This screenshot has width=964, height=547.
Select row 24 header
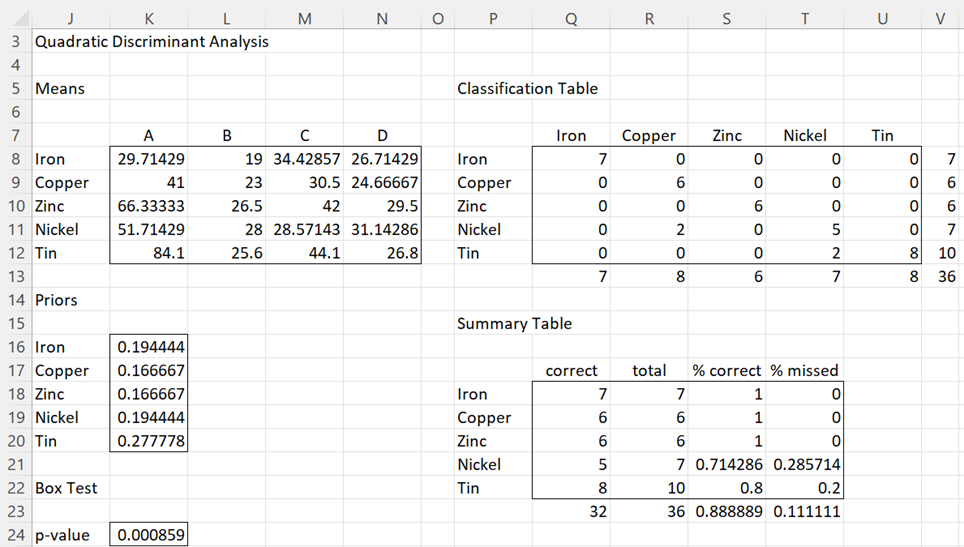[15, 535]
